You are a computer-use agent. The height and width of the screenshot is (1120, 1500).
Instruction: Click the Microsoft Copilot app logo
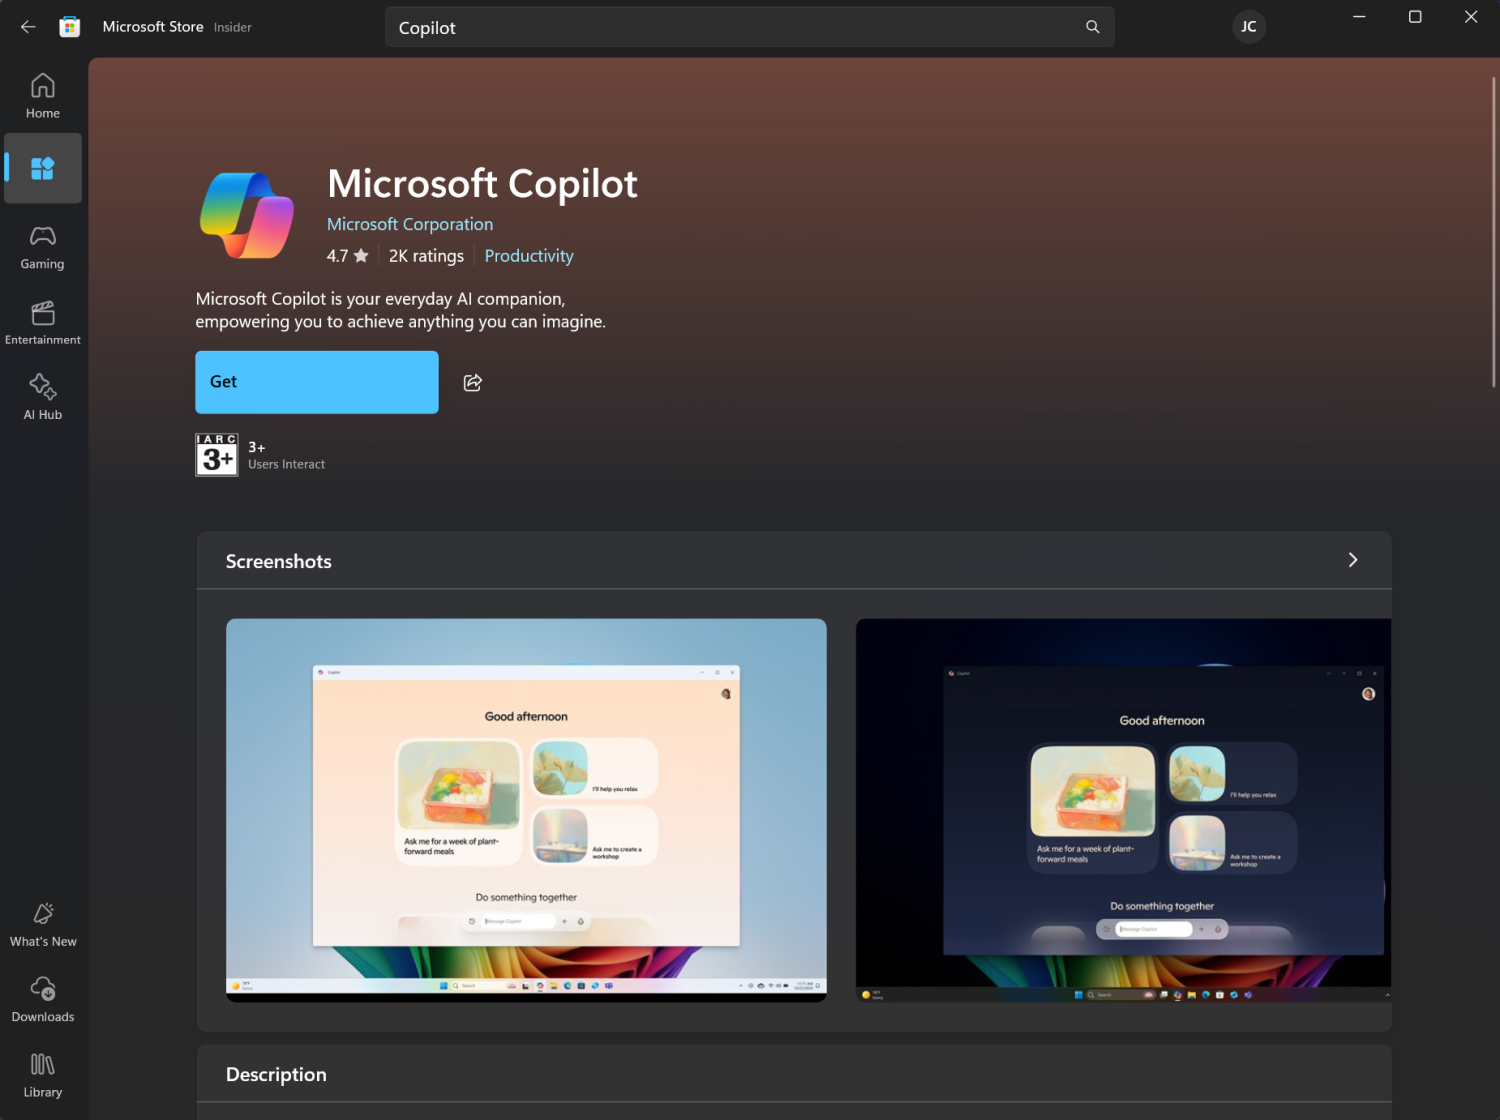pos(247,215)
